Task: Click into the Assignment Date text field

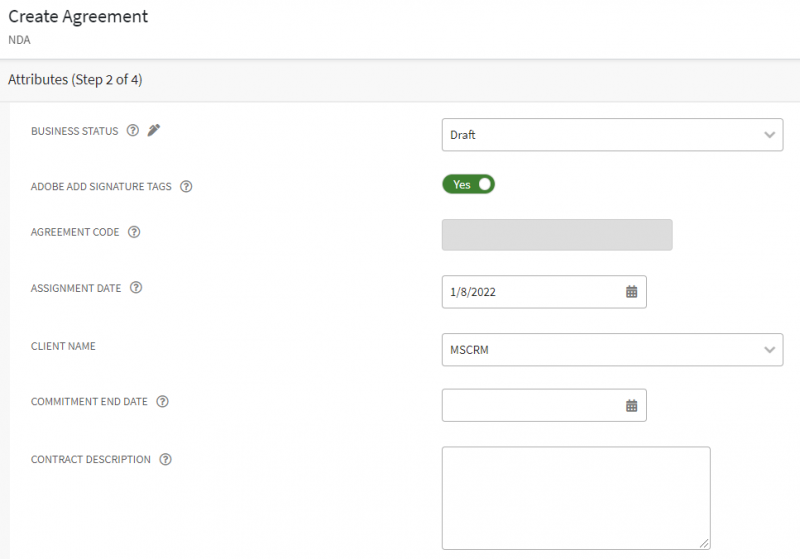Action: [x=530, y=292]
